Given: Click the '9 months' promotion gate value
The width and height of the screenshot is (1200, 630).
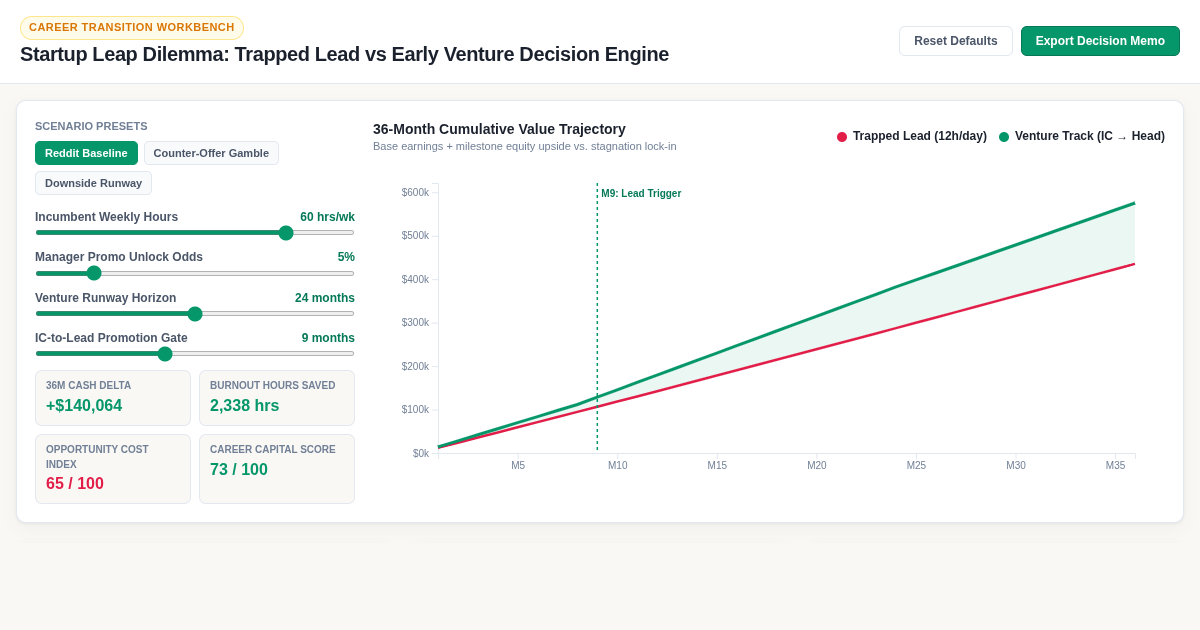Looking at the screenshot, I should click(x=328, y=338).
